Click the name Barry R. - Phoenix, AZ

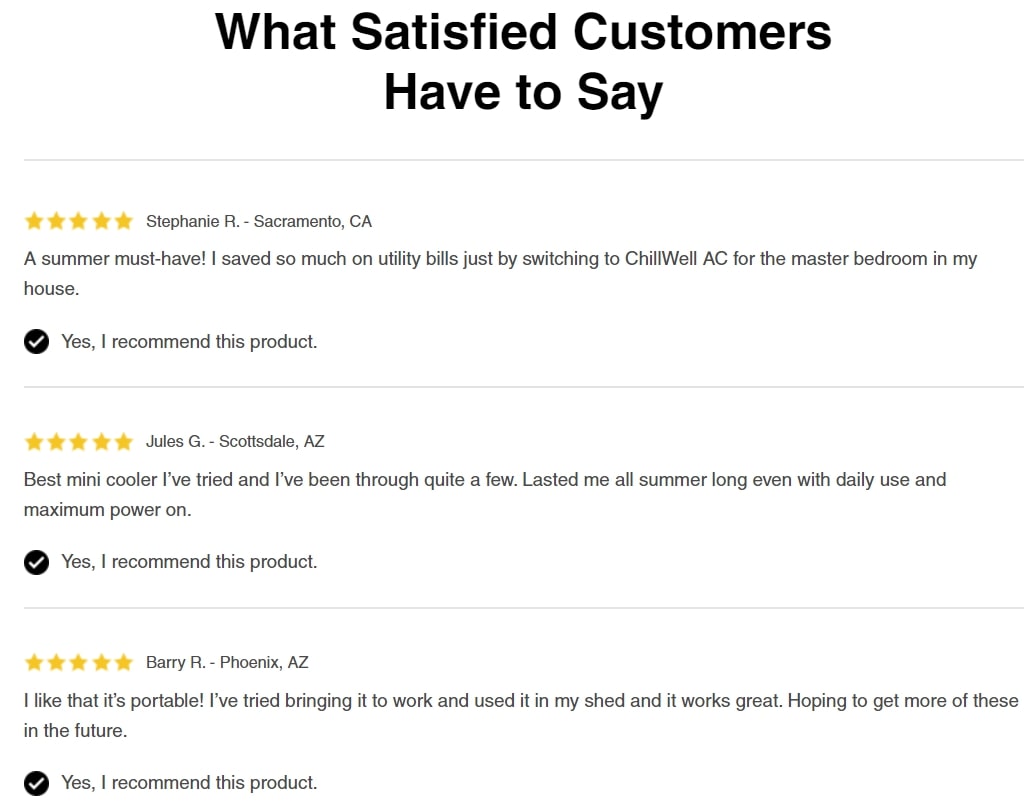point(227,662)
